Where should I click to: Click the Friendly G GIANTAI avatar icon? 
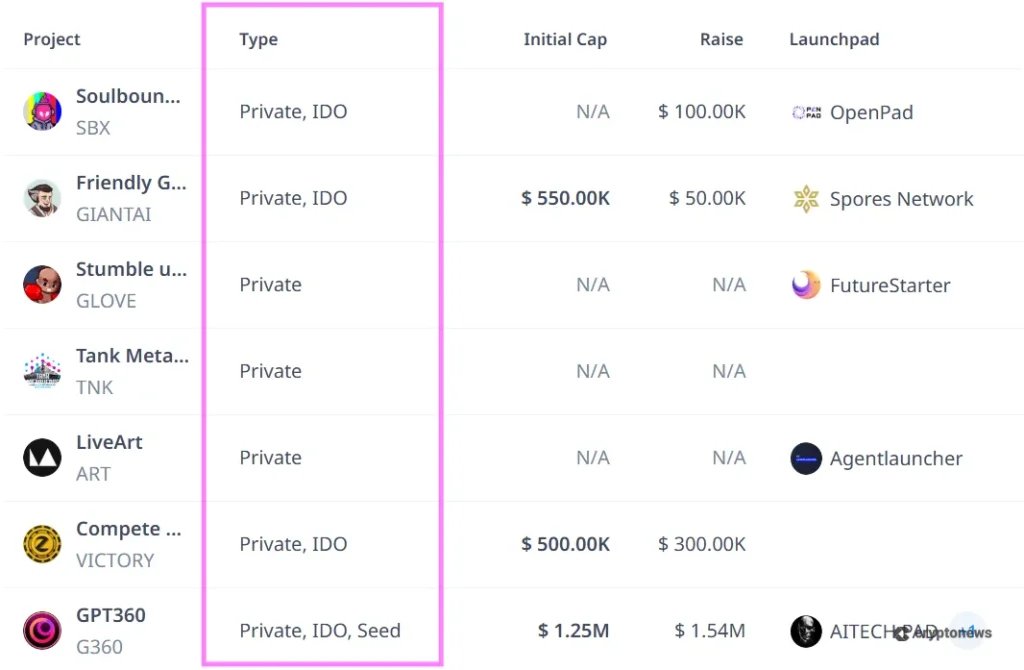click(x=41, y=197)
